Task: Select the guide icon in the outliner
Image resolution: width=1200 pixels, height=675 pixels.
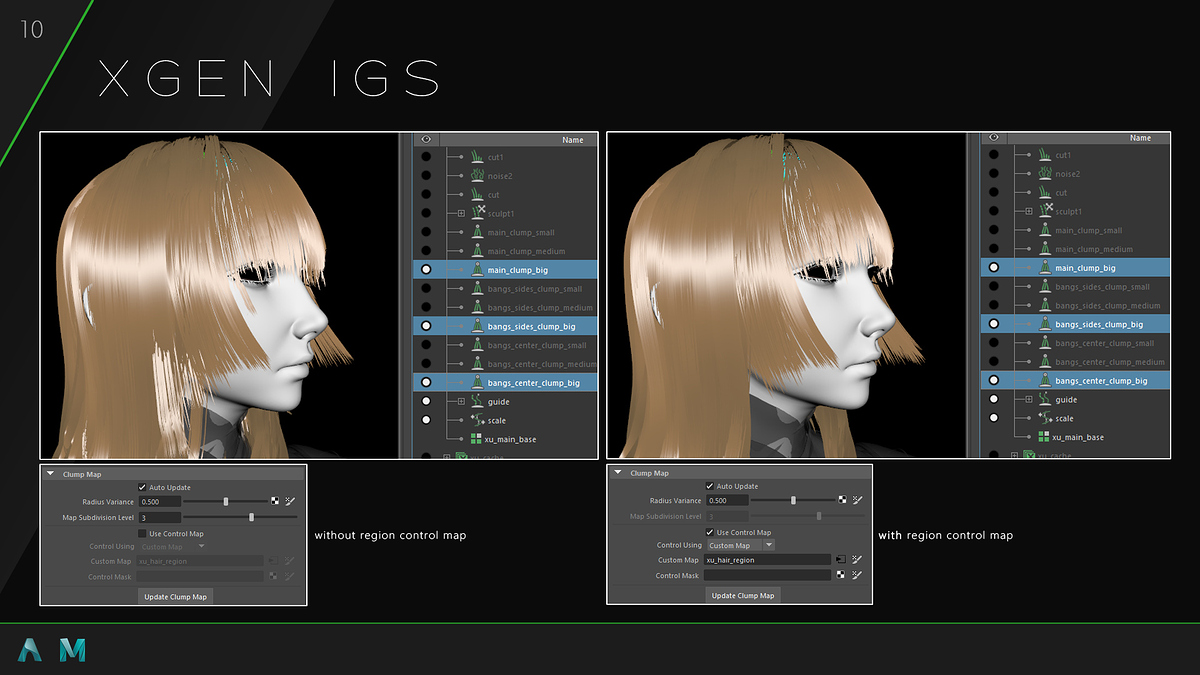Action: point(475,402)
